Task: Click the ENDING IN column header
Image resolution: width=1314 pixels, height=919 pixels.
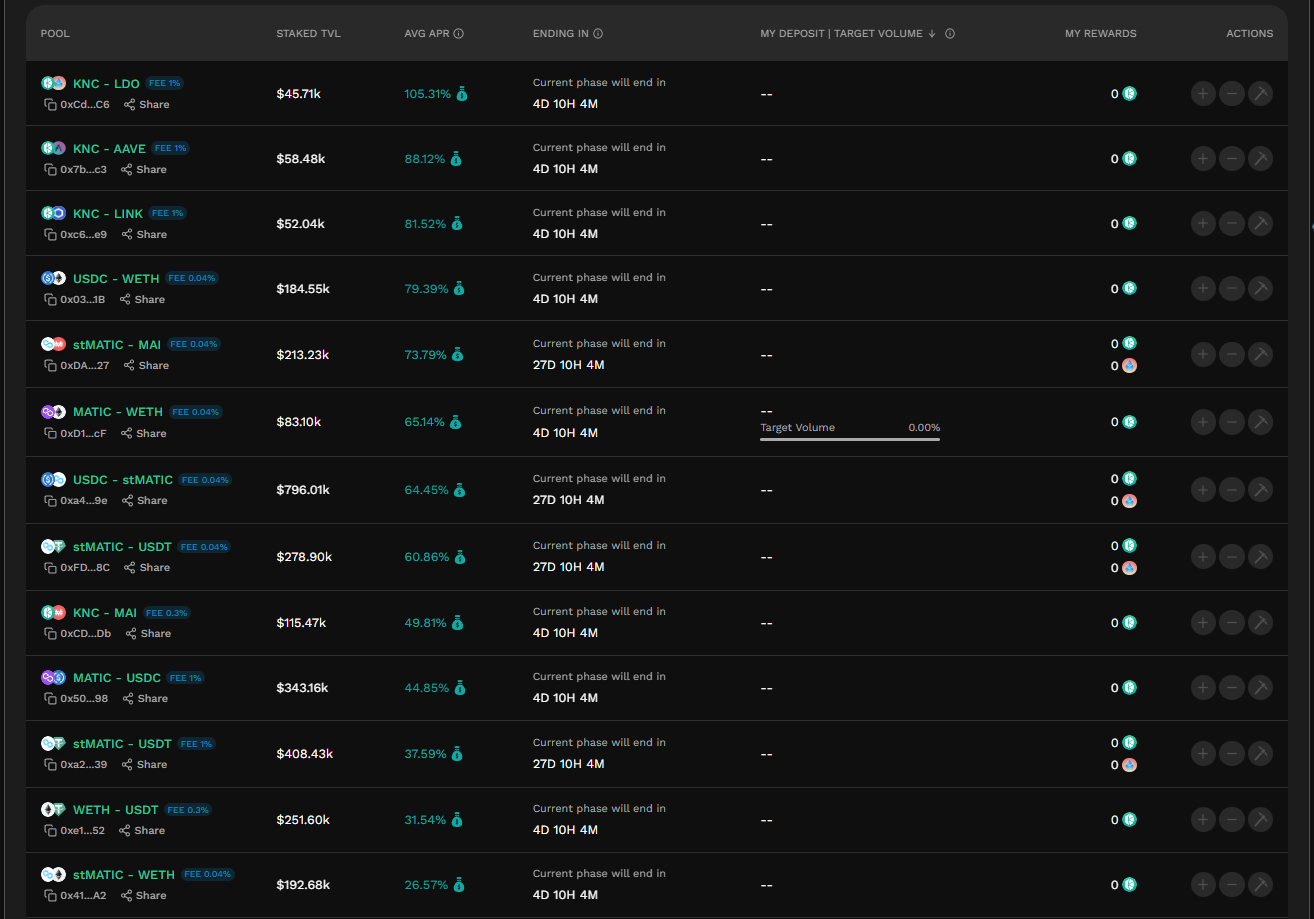Action: 560,34
